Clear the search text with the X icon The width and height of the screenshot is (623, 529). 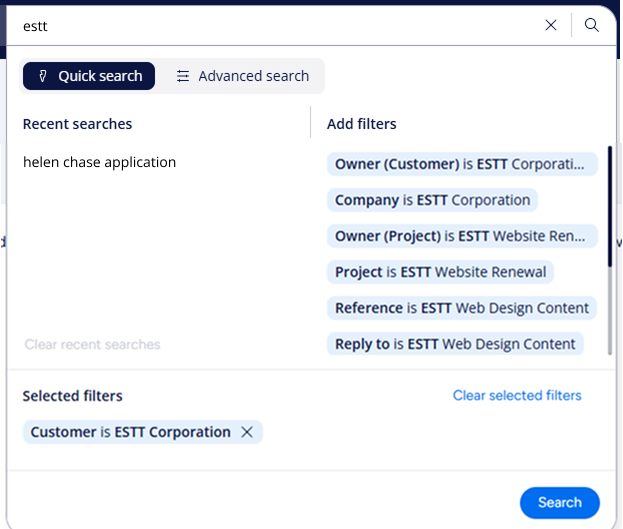(x=551, y=26)
